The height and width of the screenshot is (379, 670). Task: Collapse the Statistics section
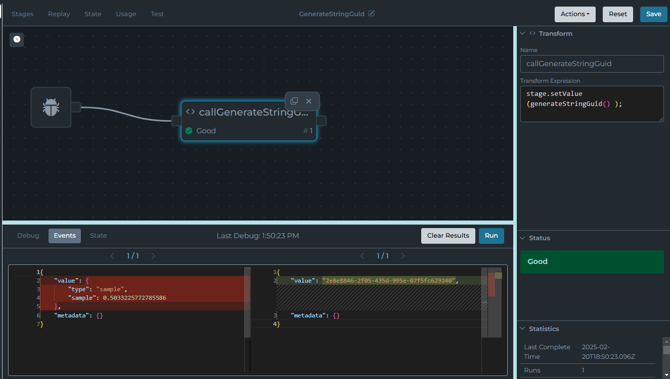(523, 329)
